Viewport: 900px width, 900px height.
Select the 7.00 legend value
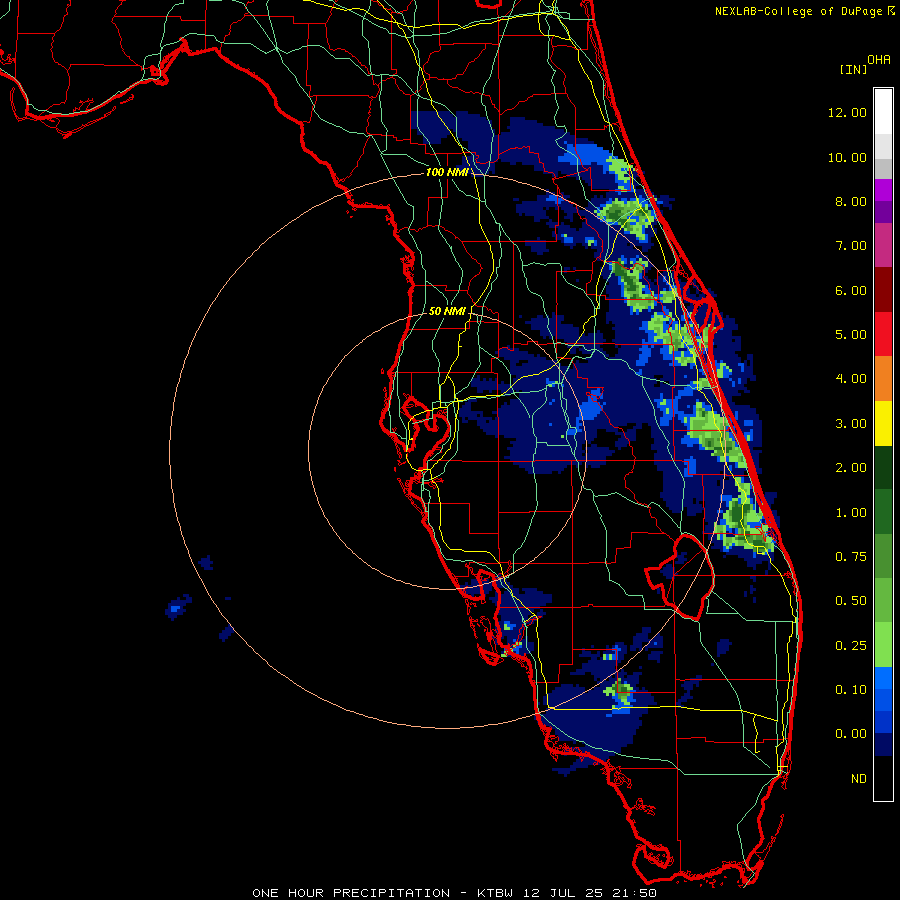pyautogui.click(x=851, y=246)
